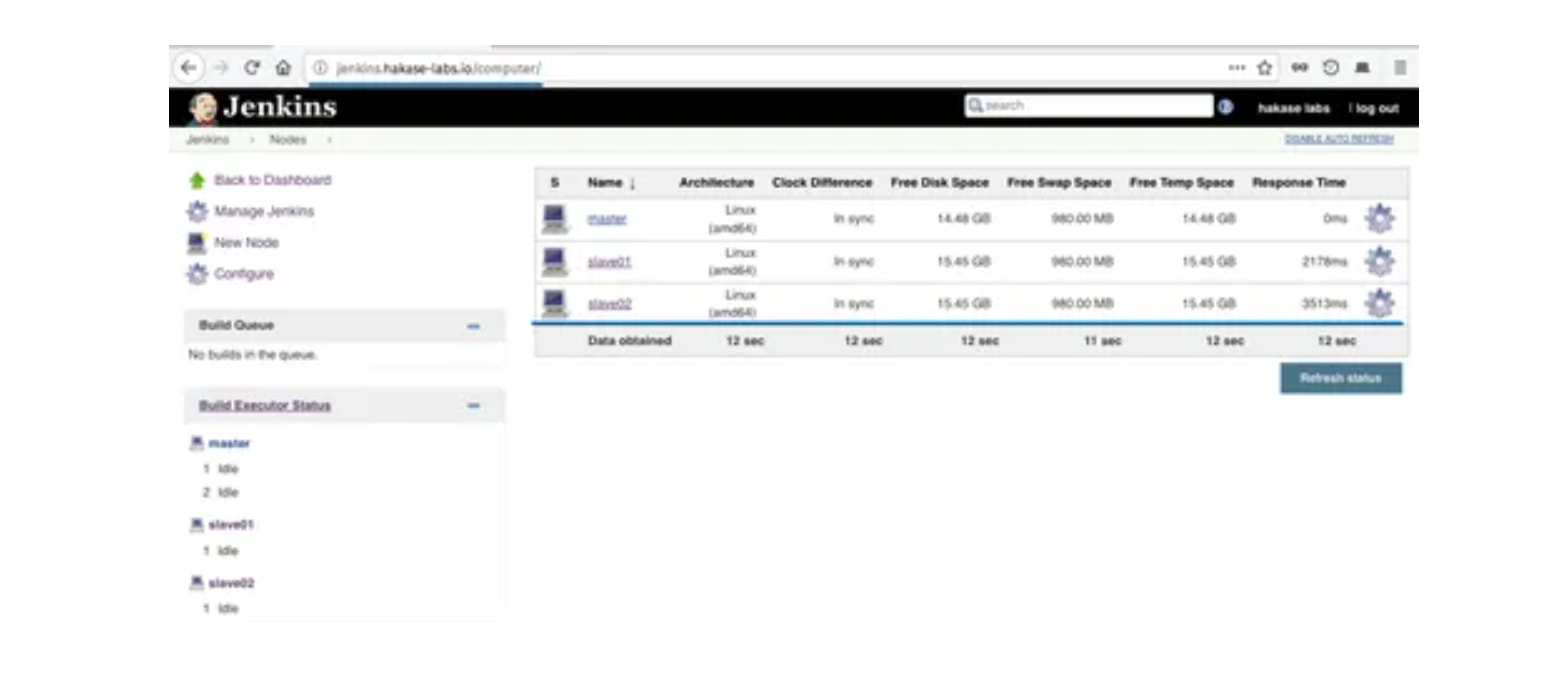Screen dimensions: 1549x686
Task: Select the "Data obtained" row label
Action: [x=629, y=341]
